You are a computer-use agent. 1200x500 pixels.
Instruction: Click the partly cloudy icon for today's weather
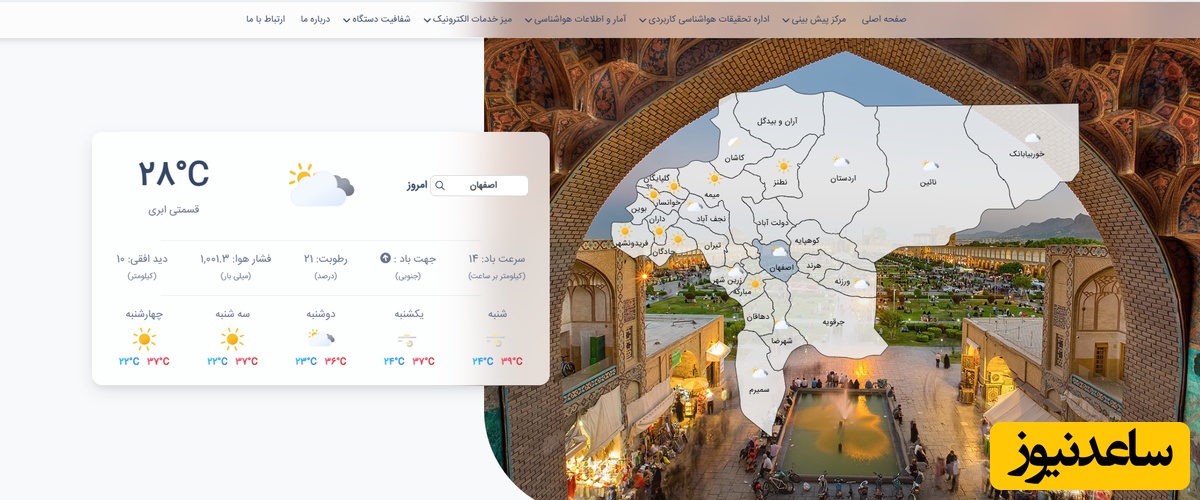(x=320, y=184)
